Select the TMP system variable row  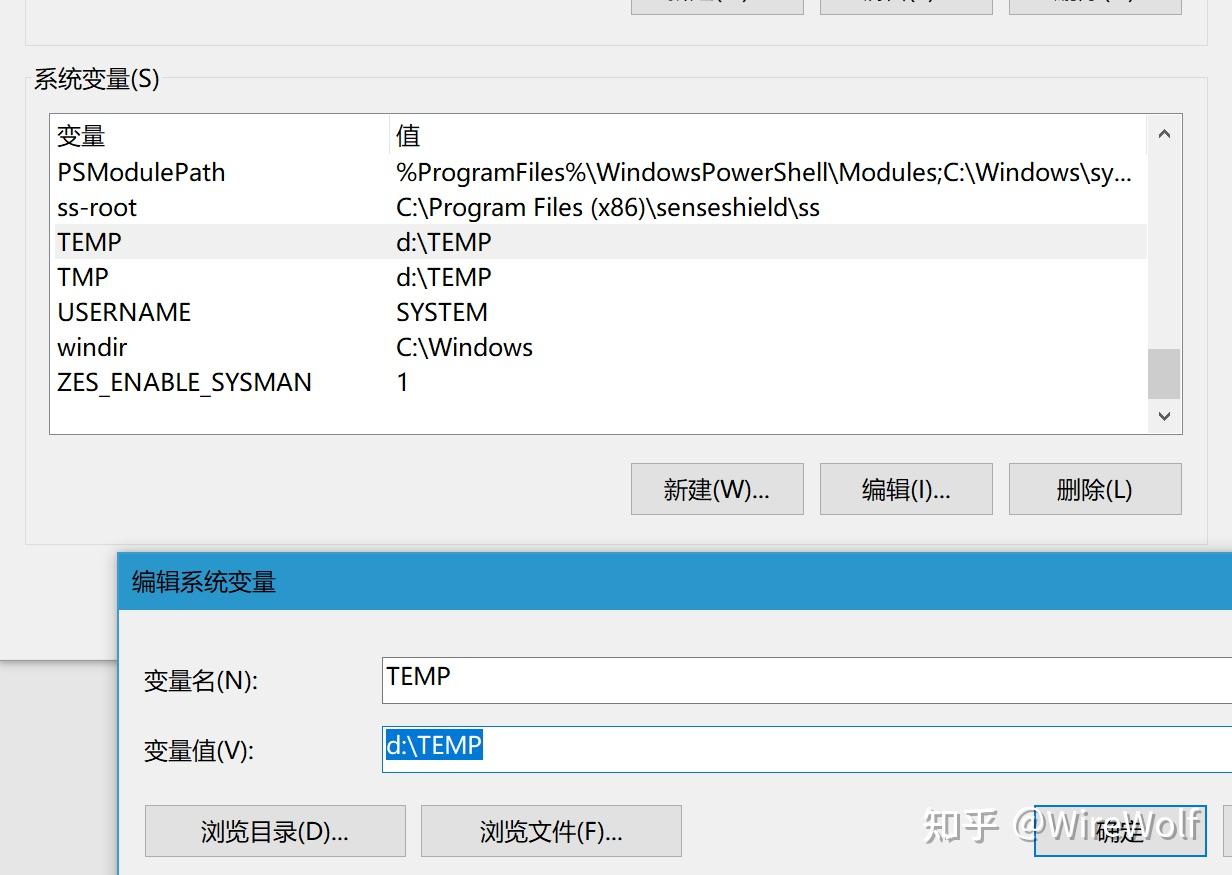coord(300,277)
